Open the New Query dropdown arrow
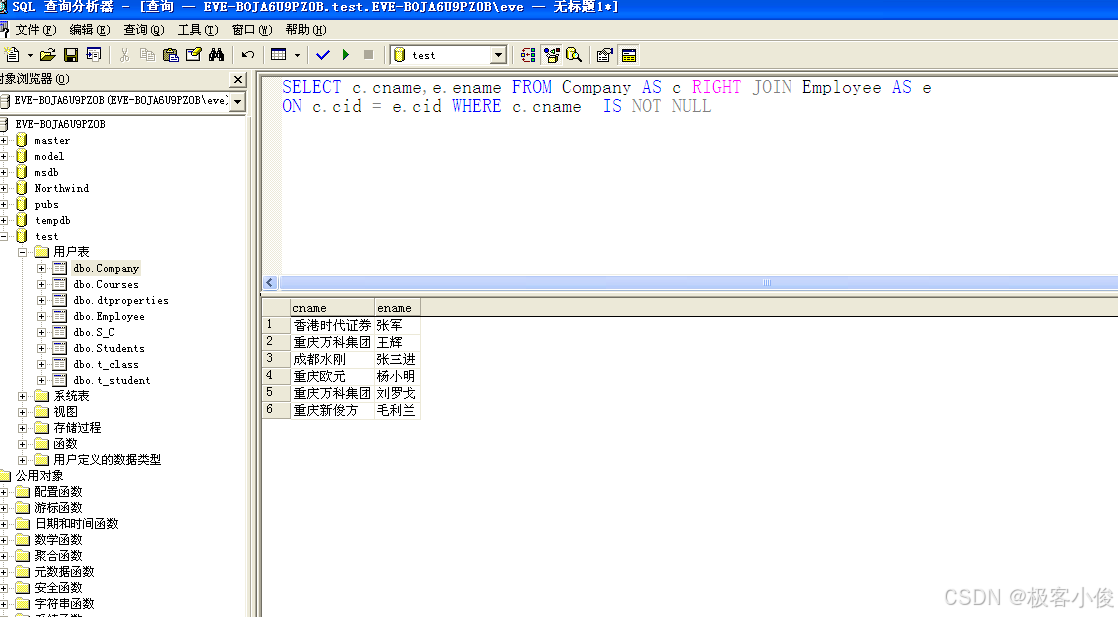Image resolution: width=1118 pixels, height=617 pixels. pyautogui.click(x=30, y=55)
